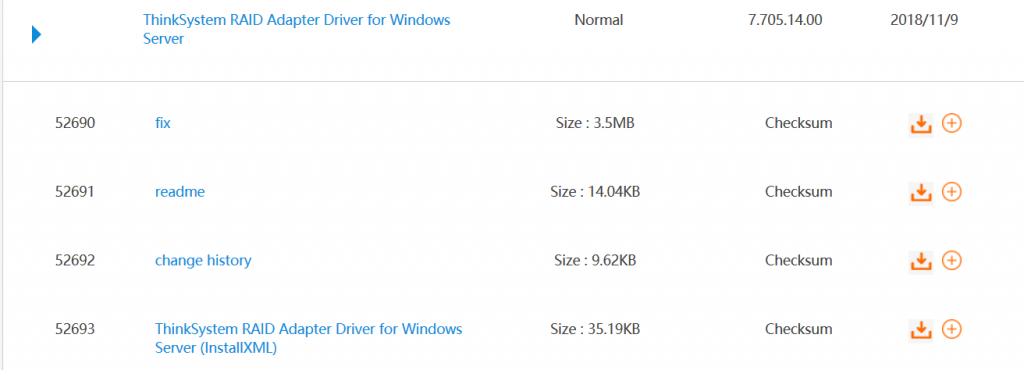The image size is (1024, 370).
Task: Open the readme link
Action: pyautogui.click(x=180, y=192)
